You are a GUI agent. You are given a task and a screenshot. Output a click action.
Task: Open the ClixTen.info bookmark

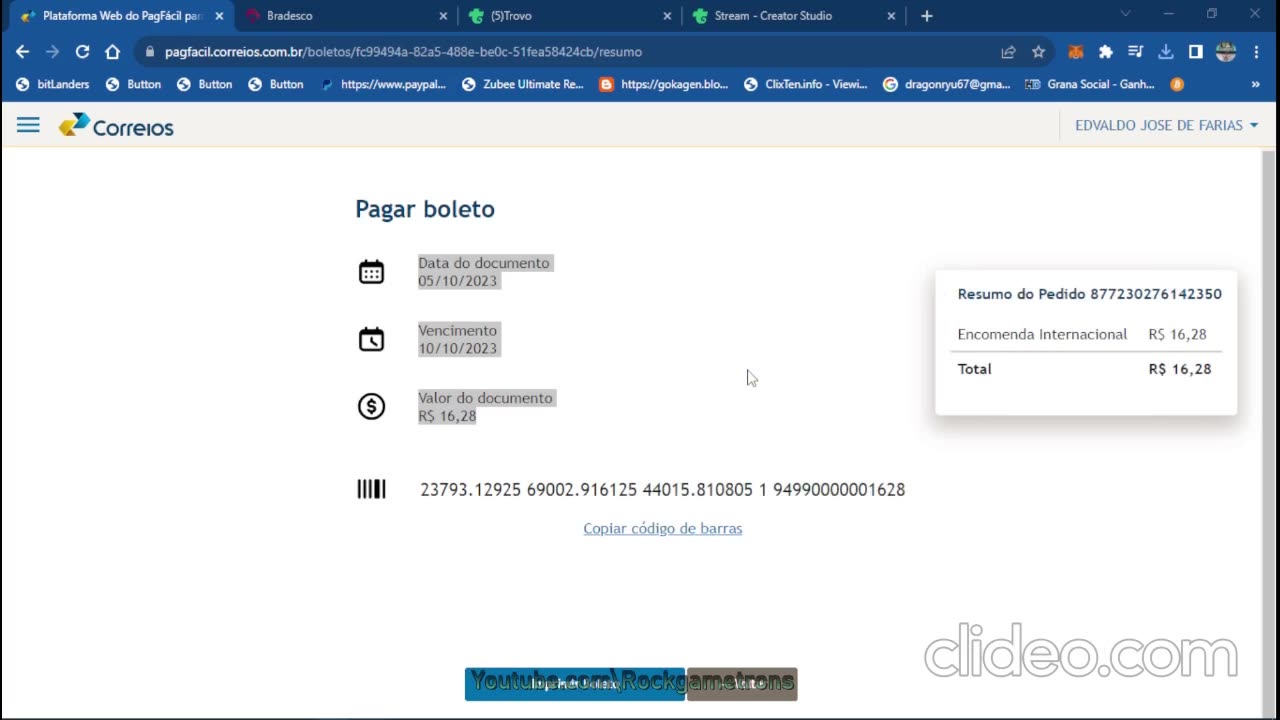point(806,85)
